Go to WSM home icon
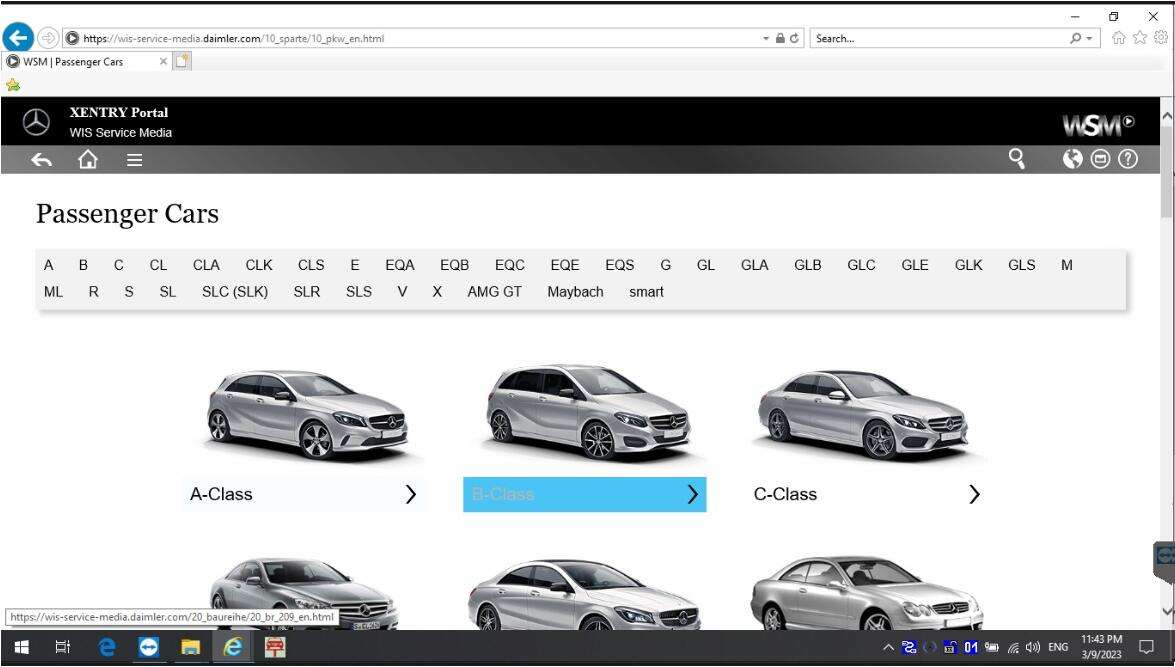1175x667 pixels. click(x=88, y=159)
